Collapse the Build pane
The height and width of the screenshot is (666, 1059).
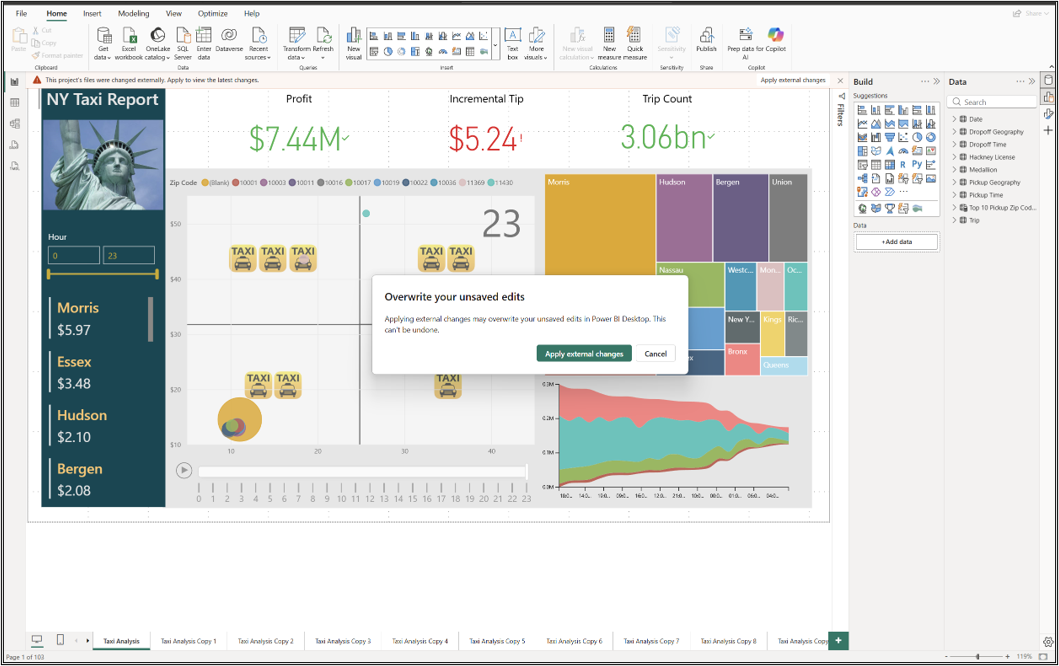937,82
